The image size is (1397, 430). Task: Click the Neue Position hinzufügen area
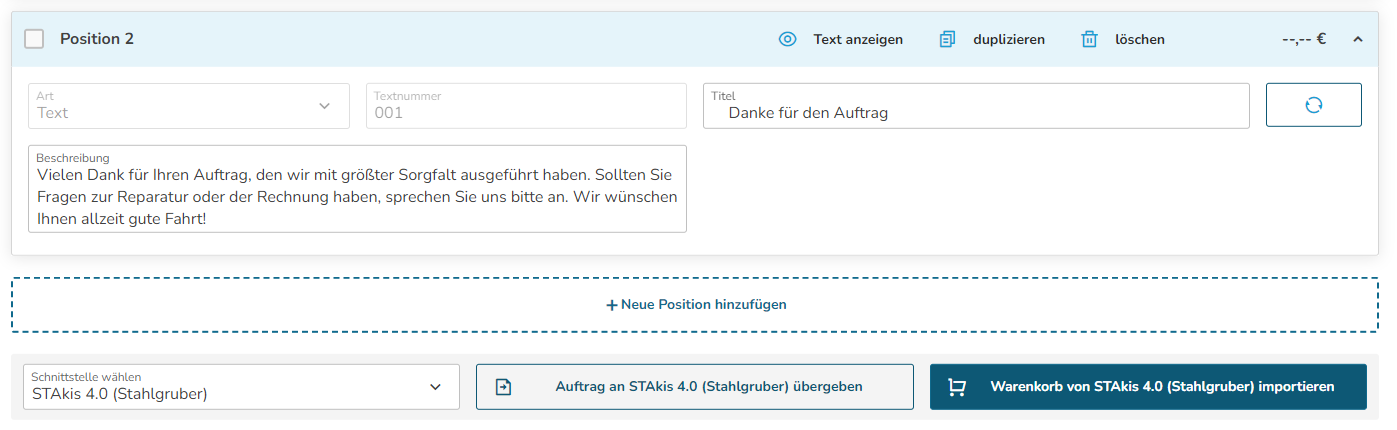click(695, 305)
